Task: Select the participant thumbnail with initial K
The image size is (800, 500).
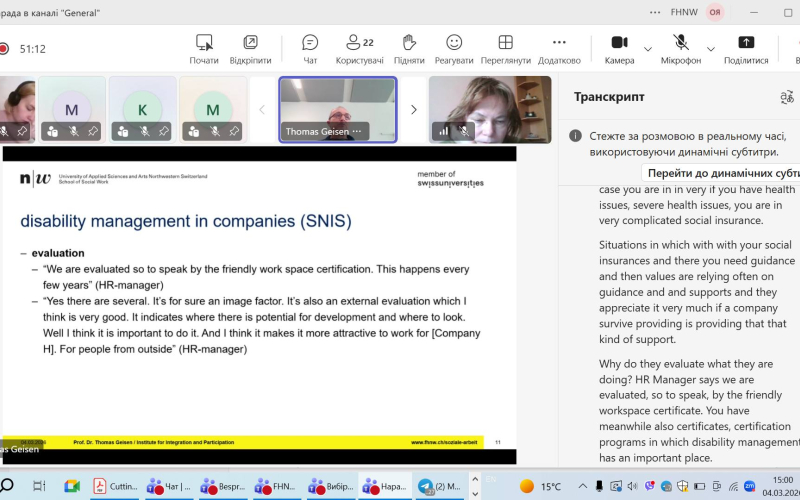Action: [142, 109]
